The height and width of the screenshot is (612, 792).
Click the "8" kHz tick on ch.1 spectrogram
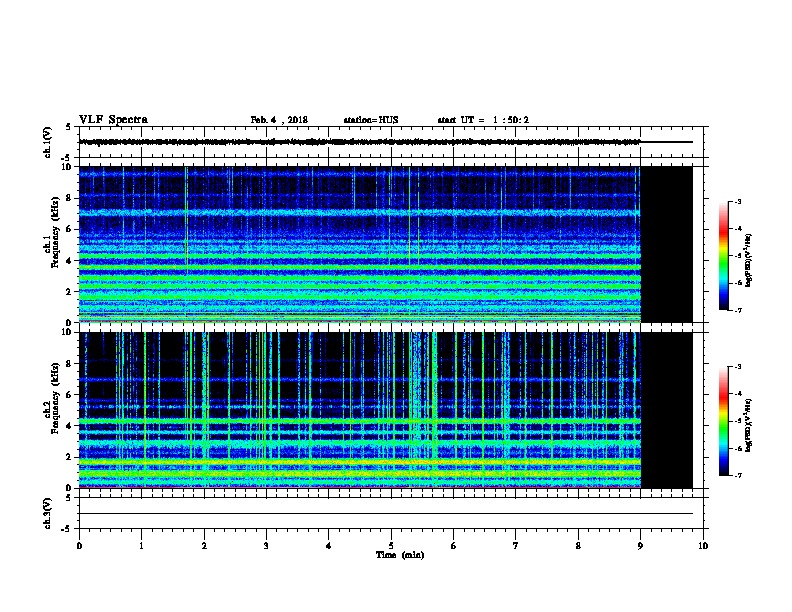click(69, 198)
